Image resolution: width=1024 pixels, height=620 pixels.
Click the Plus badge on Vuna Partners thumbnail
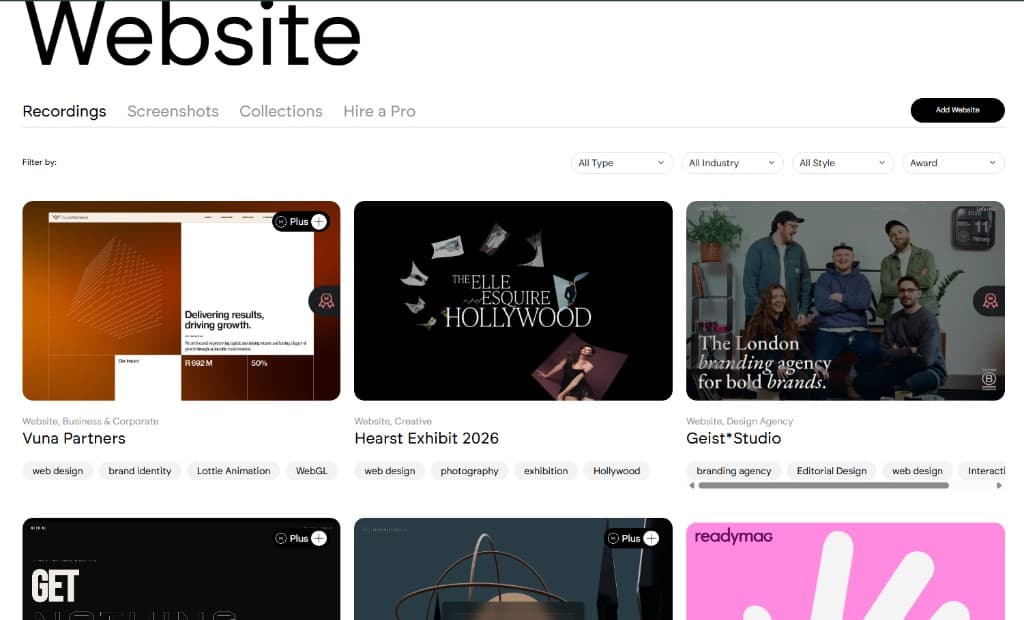300,221
